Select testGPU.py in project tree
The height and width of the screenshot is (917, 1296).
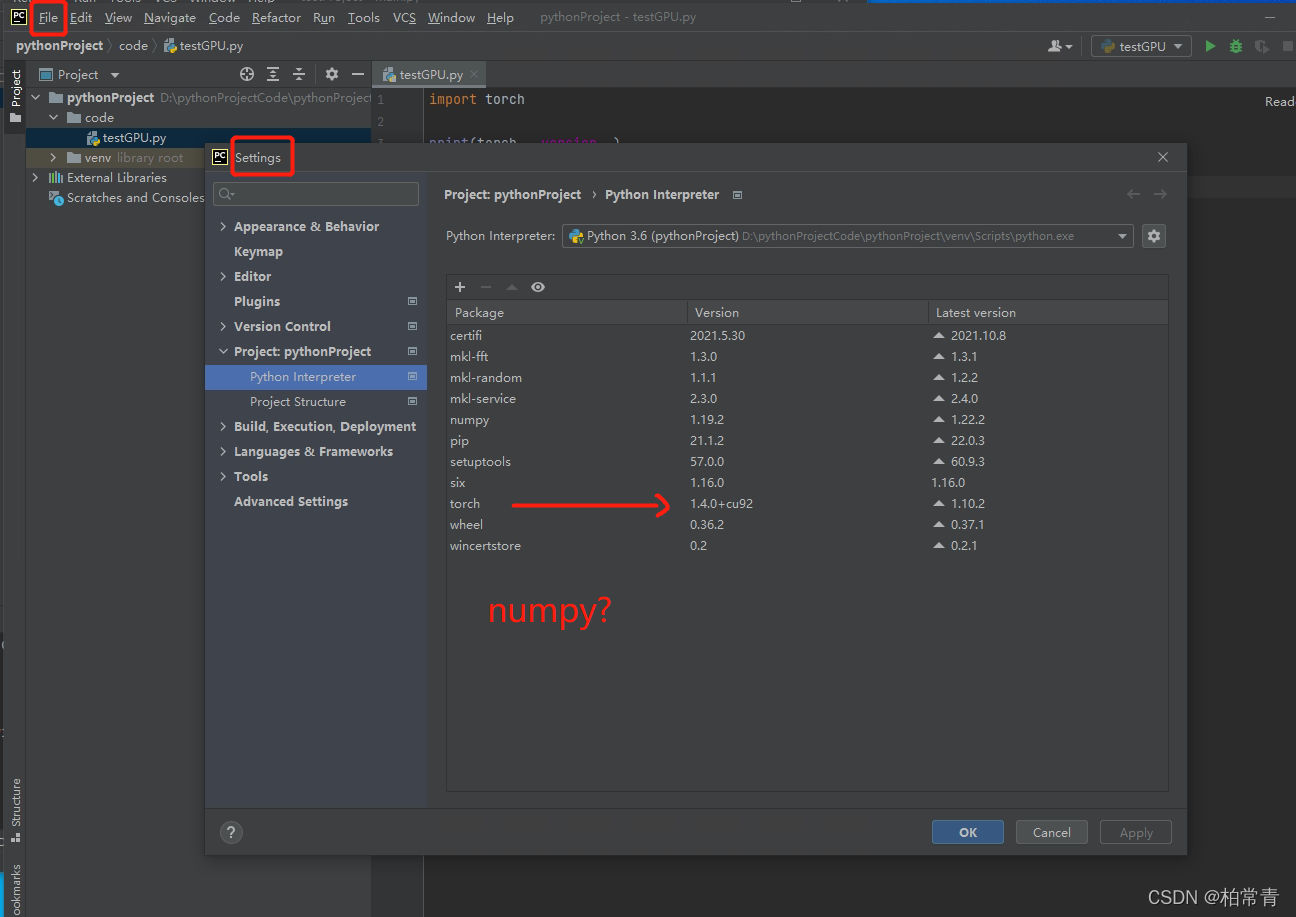(x=134, y=138)
